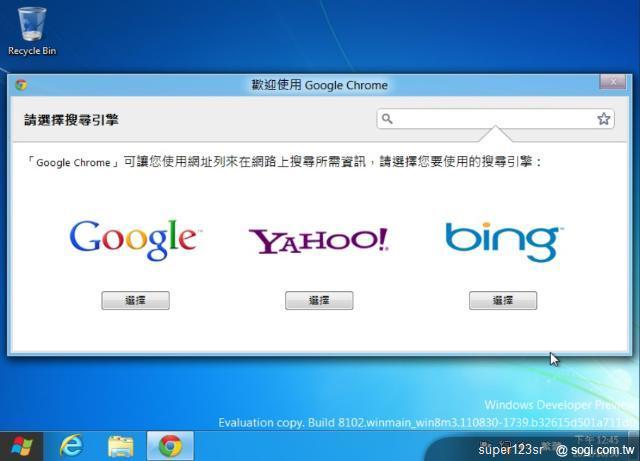Close the Google Chrome welcome dialog
The height and width of the screenshot is (461, 640).
point(613,82)
